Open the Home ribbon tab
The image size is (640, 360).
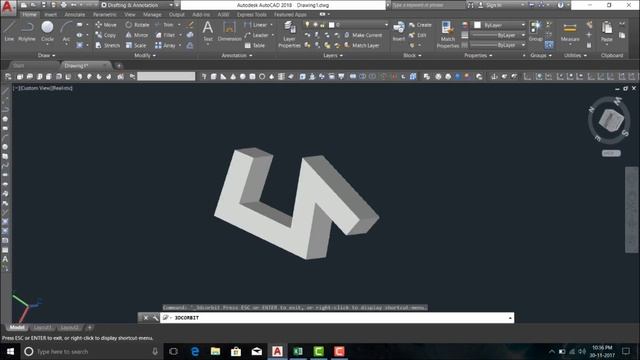(29, 14)
